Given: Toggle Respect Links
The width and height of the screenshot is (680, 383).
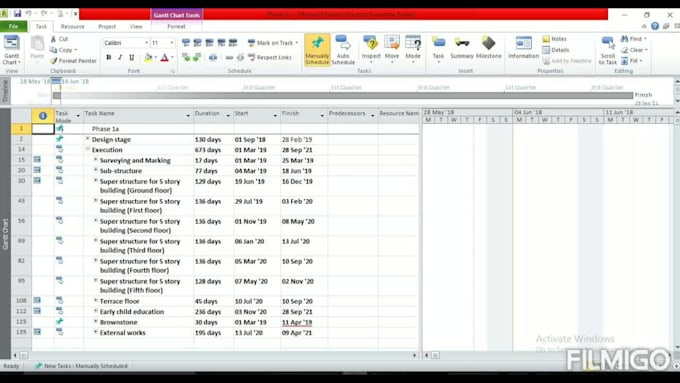Looking at the screenshot, I should click(x=269, y=57).
